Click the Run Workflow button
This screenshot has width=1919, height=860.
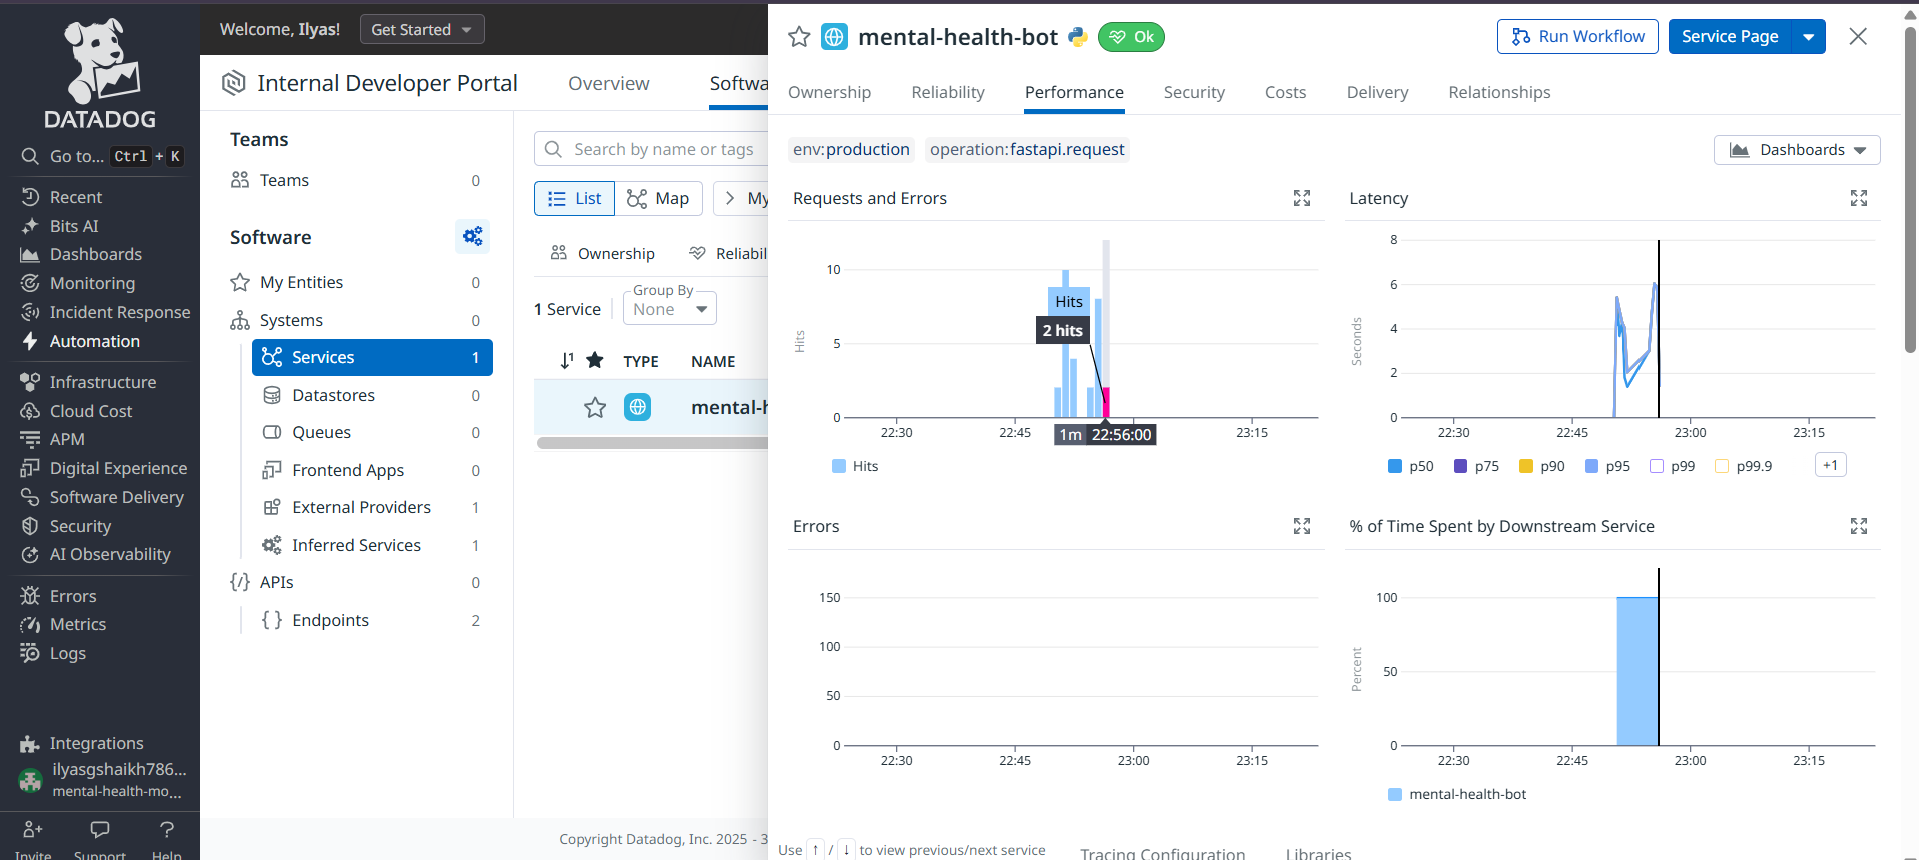pos(1578,36)
